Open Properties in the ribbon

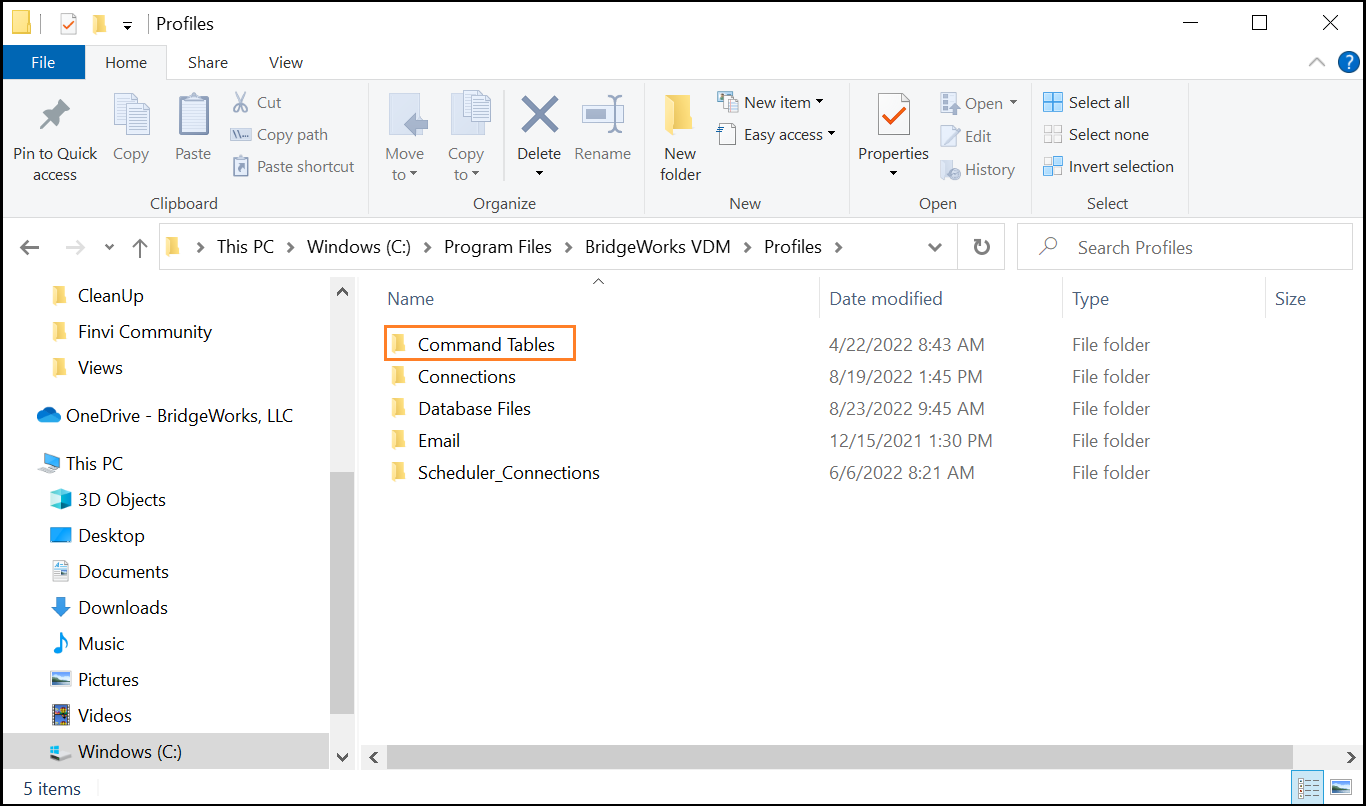[x=893, y=136]
